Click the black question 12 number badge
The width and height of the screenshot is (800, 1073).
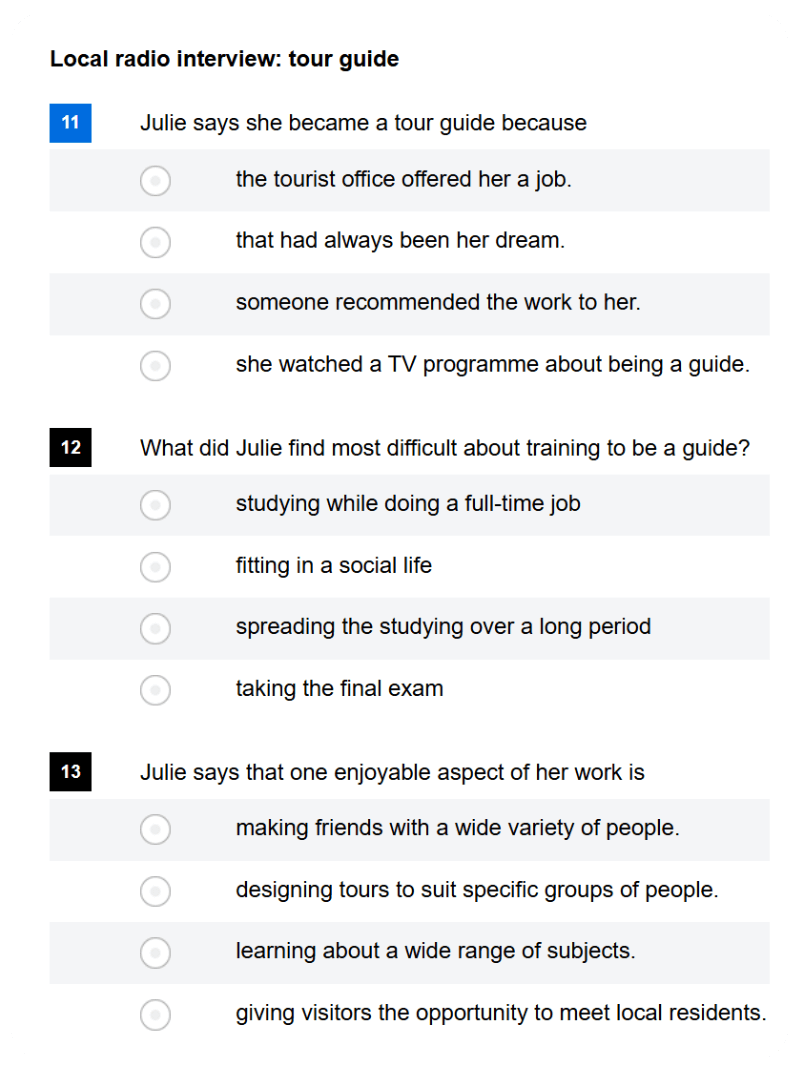pos(69,448)
